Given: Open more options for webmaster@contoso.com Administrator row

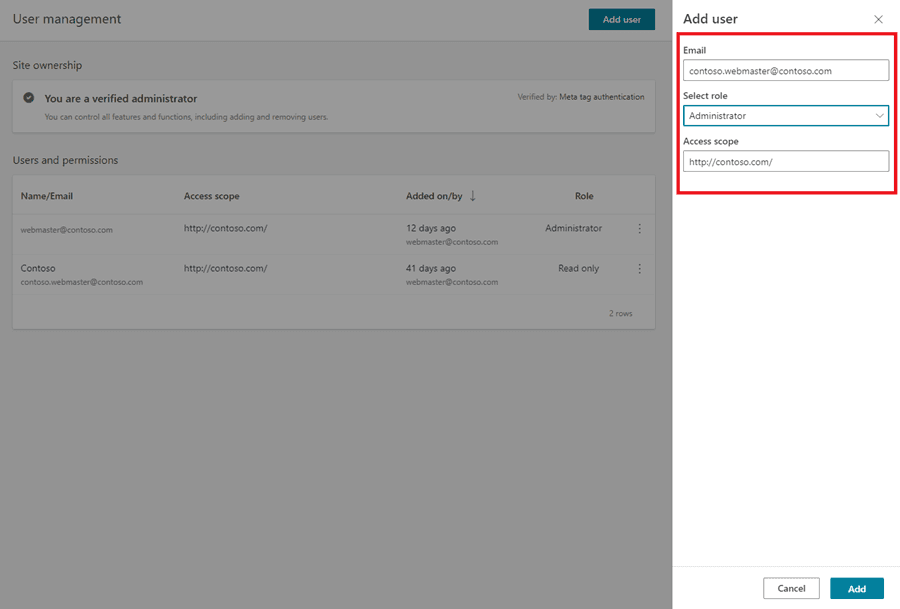Looking at the screenshot, I should coord(639,228).
